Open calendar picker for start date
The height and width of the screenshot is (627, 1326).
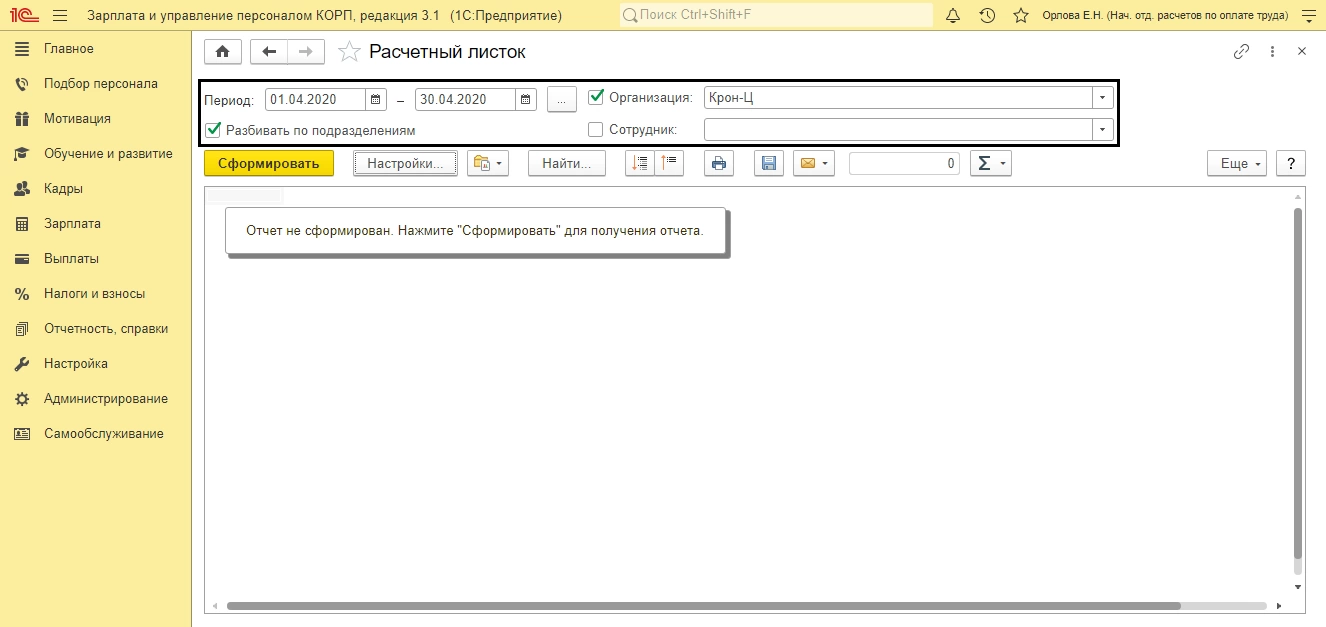(x=376, y=99)
